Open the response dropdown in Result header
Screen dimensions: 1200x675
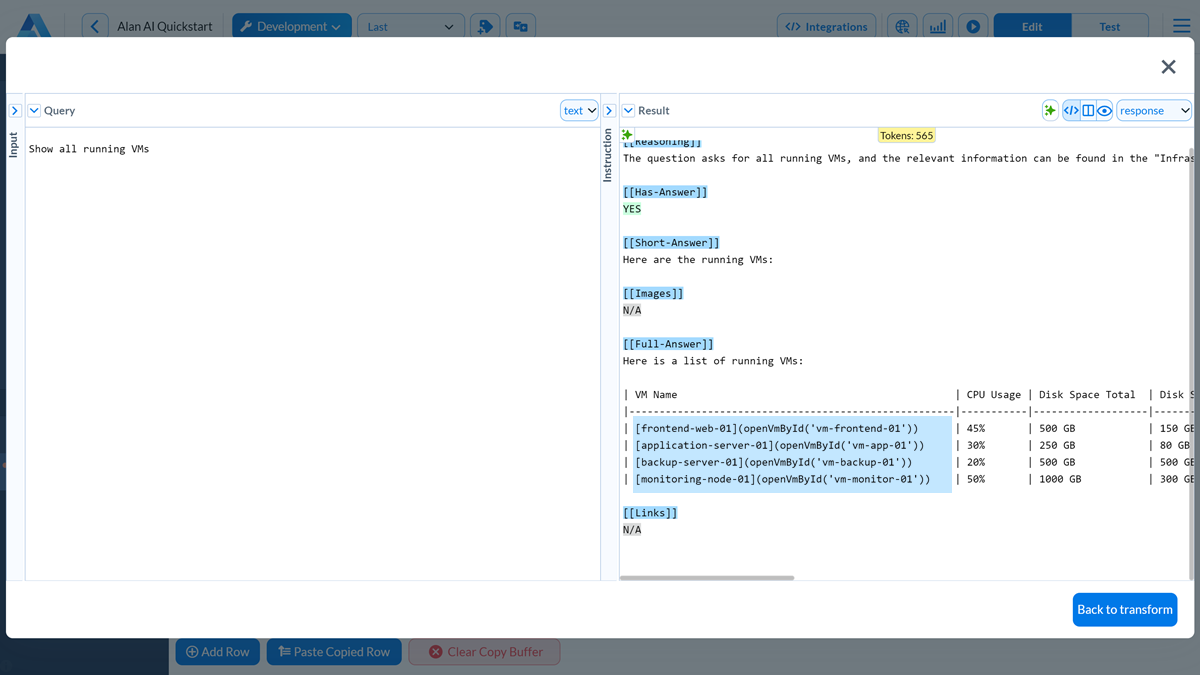pos(1153,110)
